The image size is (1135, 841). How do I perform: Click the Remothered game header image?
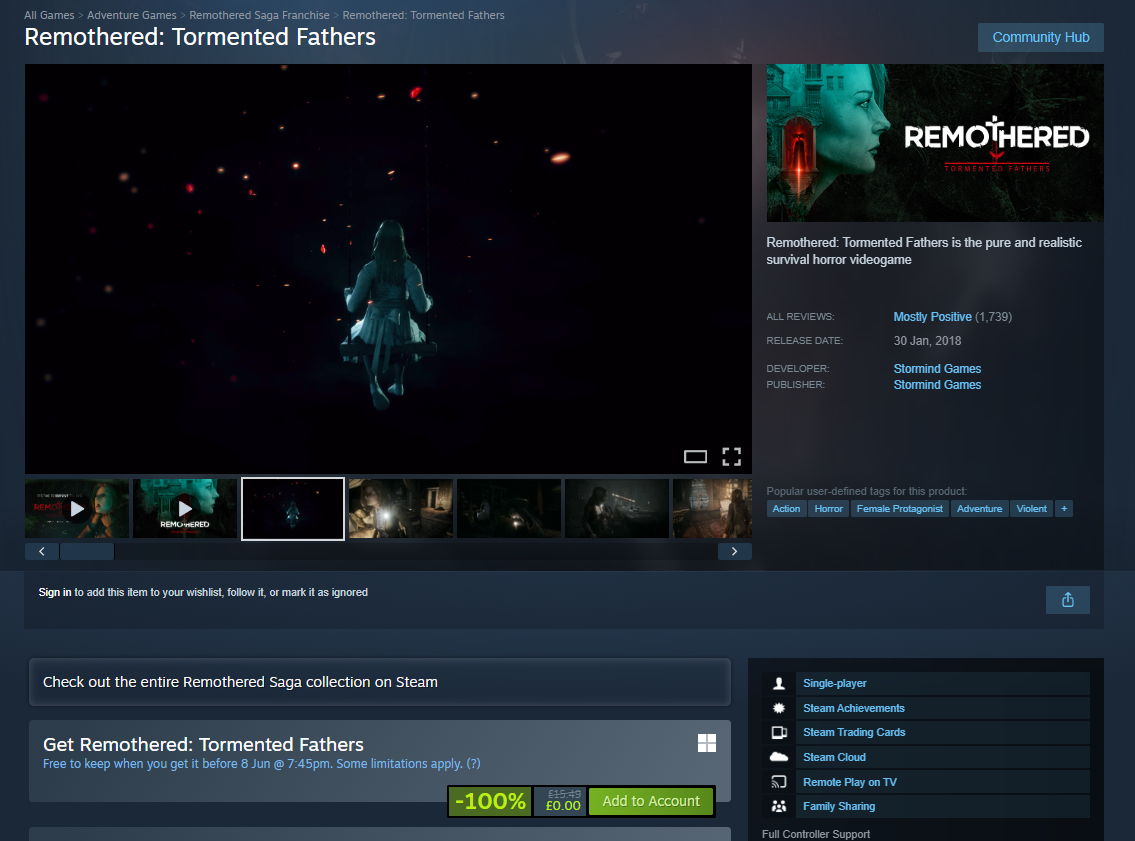(935, 143)
